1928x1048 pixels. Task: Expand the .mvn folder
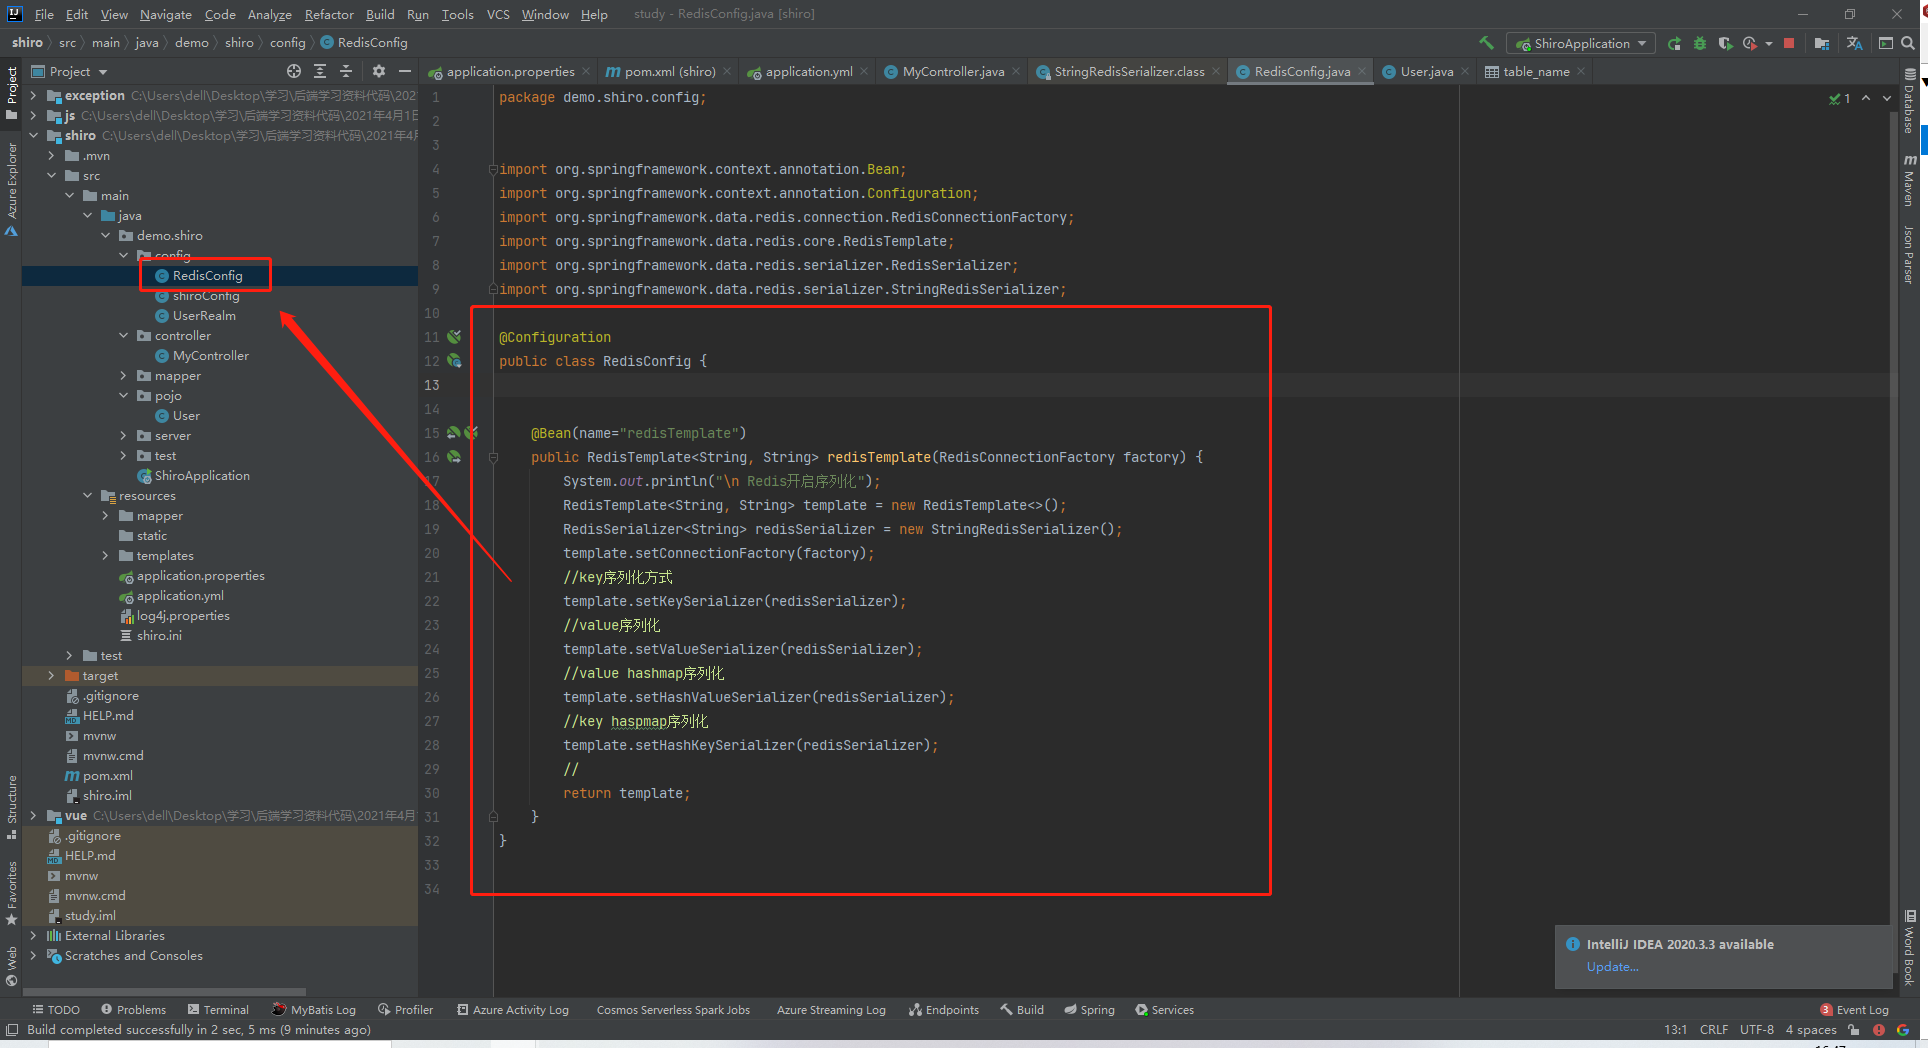coord(51,156)
